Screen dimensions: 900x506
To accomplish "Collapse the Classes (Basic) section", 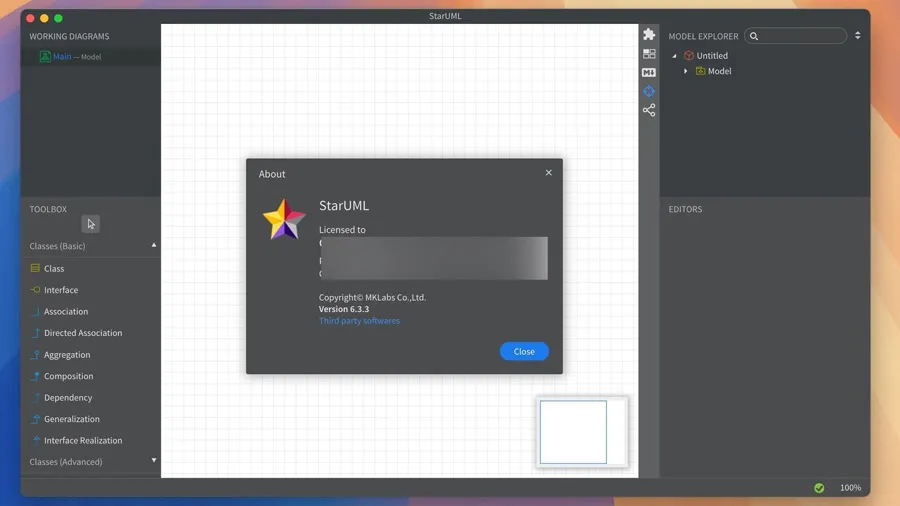I will (x=154, y=246).
